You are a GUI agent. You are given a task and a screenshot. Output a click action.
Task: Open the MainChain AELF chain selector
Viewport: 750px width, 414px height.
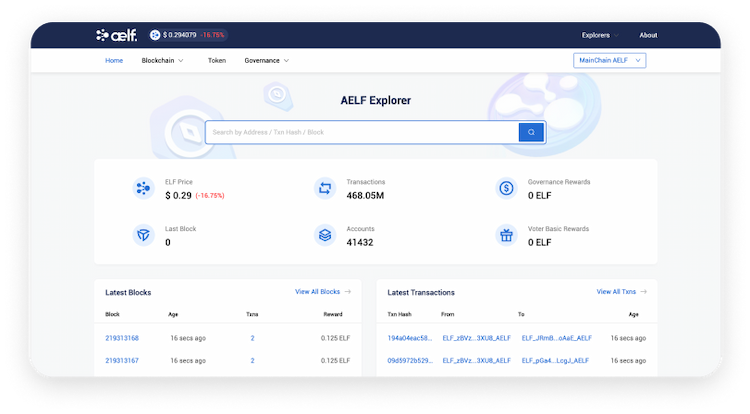609,61
